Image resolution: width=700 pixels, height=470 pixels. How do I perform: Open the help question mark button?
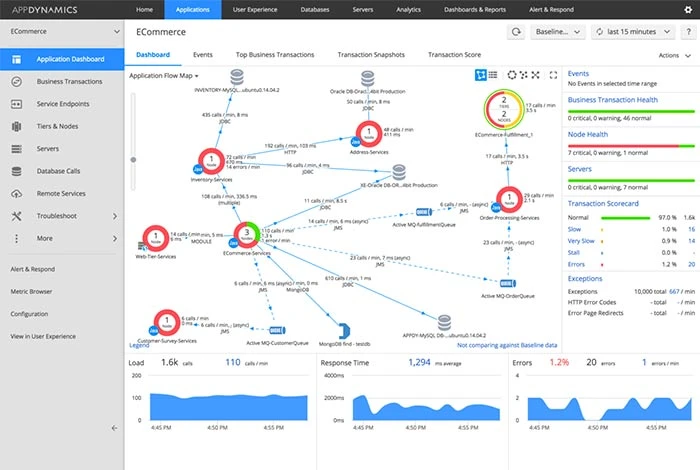(688, 32)
